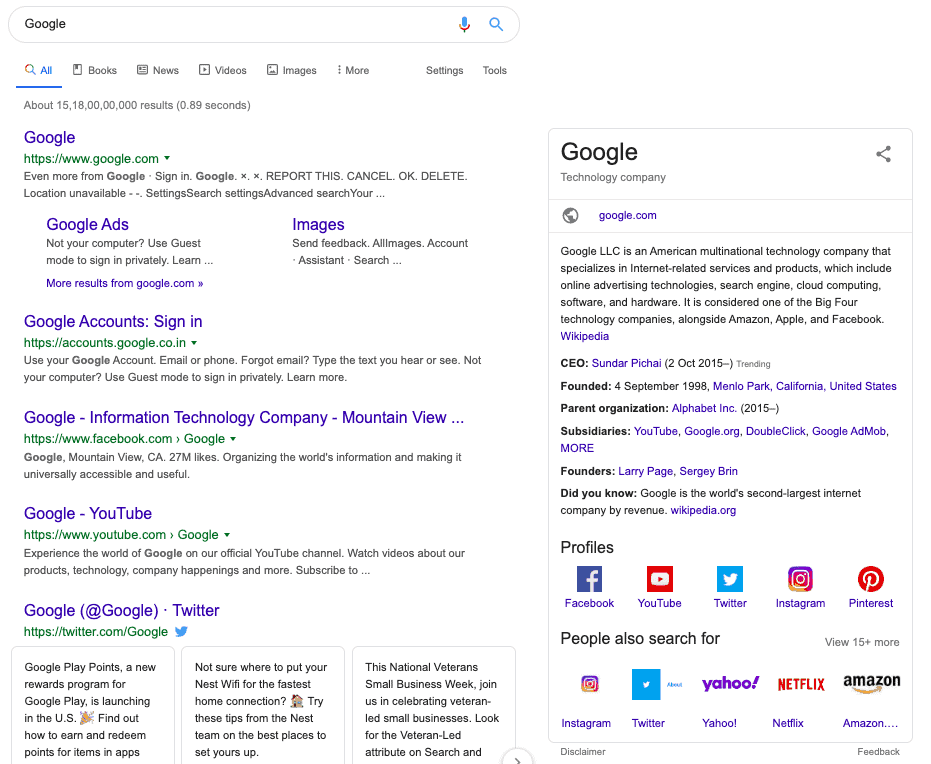Open the Google - YouTube result
931x764 pixels.
pyautogui.click(x=88, y=513)
